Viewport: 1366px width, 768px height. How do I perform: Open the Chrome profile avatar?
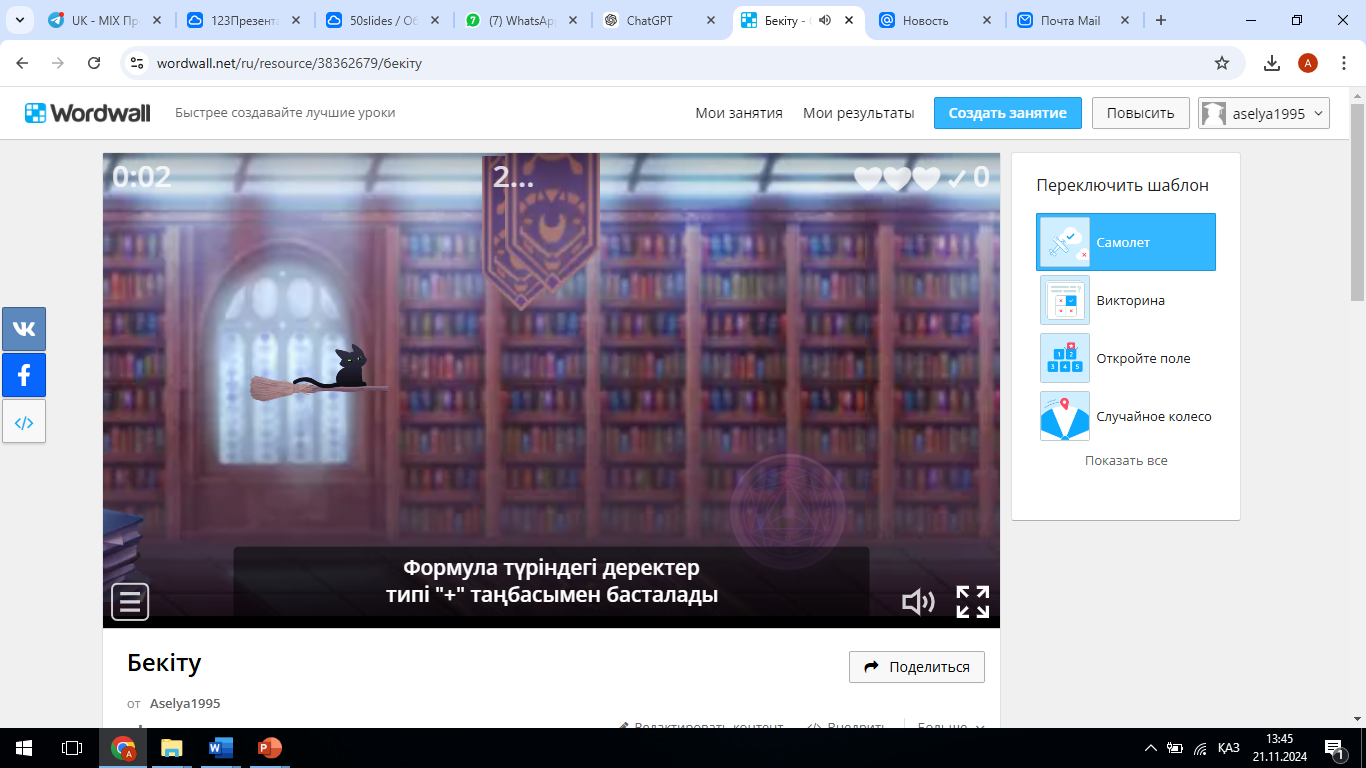tap(1308, 63)
